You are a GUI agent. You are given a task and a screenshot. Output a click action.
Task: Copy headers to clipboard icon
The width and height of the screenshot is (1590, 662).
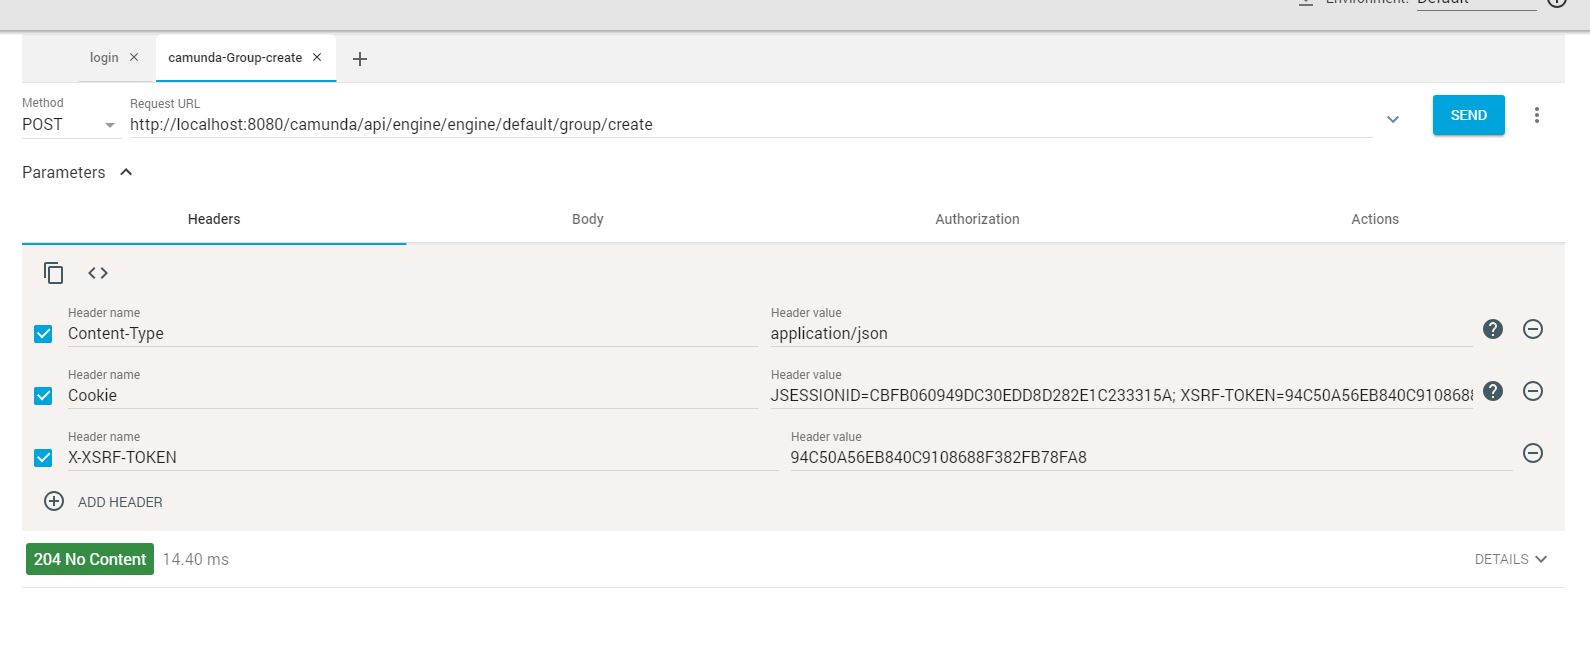(x=54, y=273)
